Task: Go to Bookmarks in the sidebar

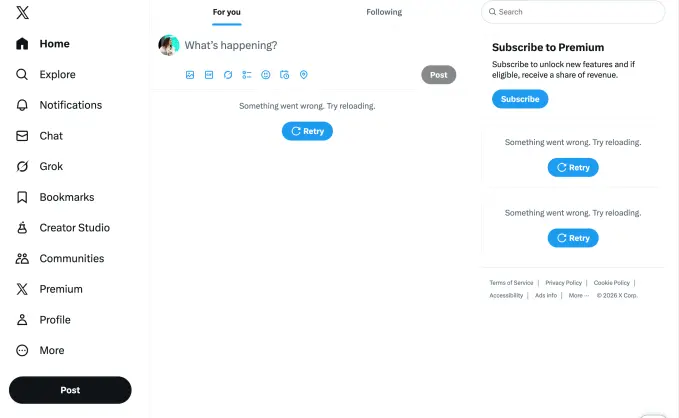Action: (x=66, y=197)
